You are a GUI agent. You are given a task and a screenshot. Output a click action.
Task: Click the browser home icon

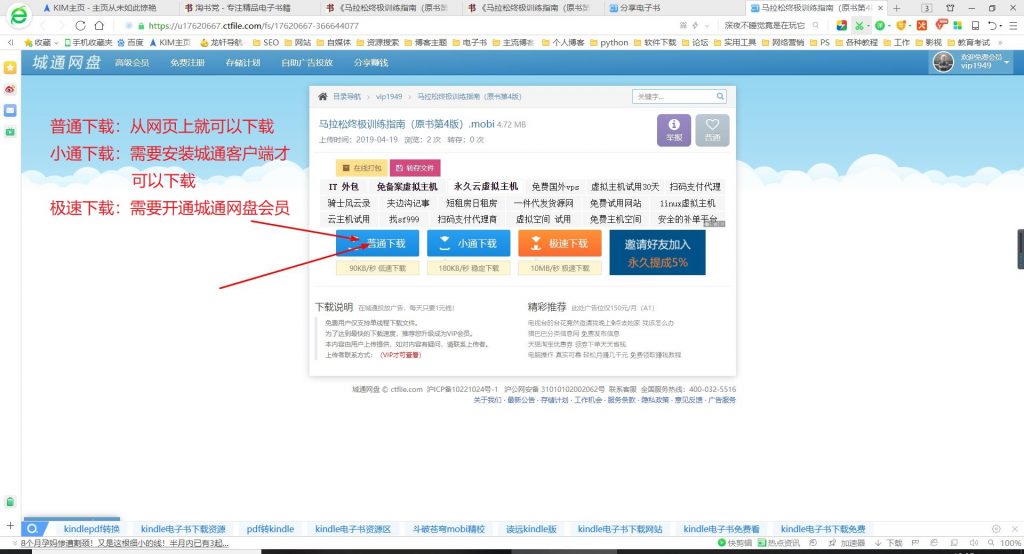[99, 25]
